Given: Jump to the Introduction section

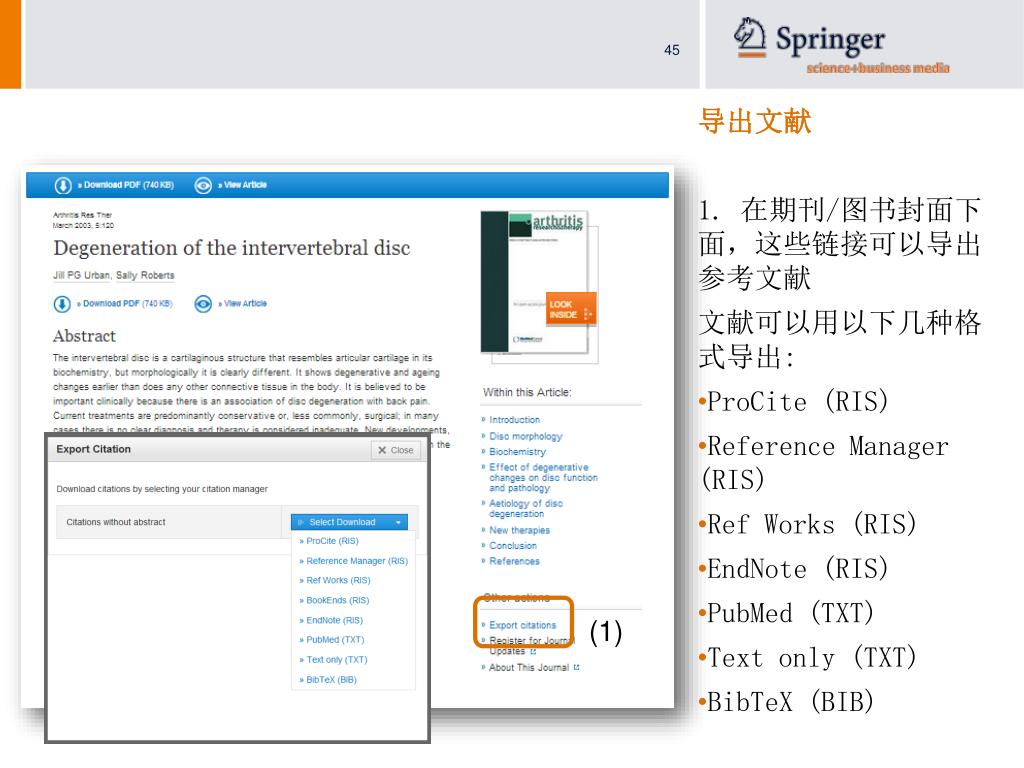Looking at the screenshot, I should [515, 420].
